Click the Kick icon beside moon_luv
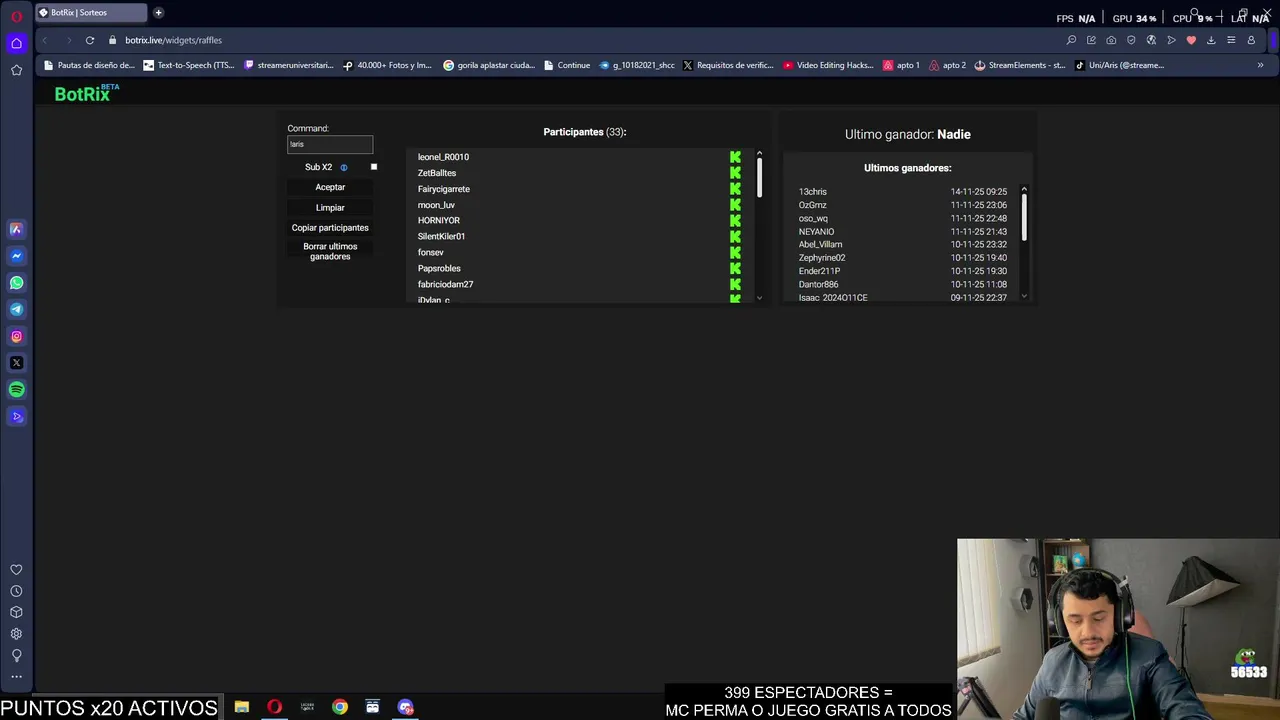Screen dimensions: 1280x720 735,205
